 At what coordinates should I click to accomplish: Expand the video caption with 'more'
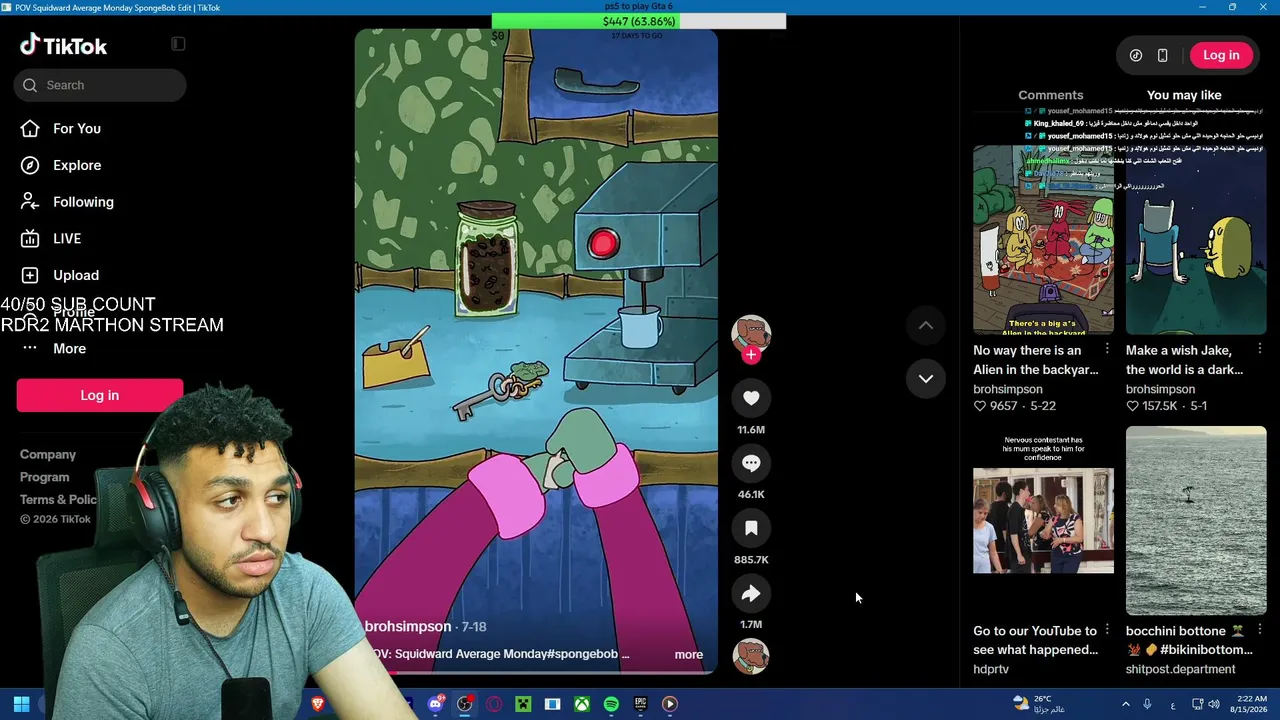688,654
